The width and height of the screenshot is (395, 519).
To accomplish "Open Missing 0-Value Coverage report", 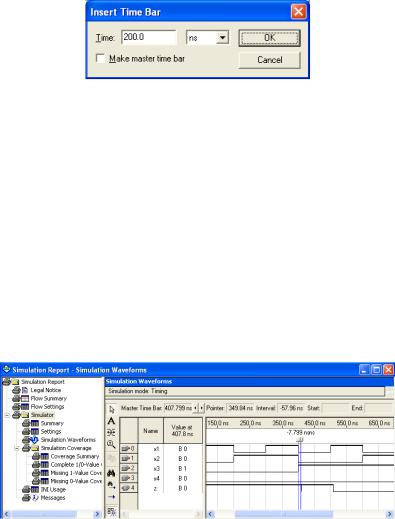I will (76, 481).
